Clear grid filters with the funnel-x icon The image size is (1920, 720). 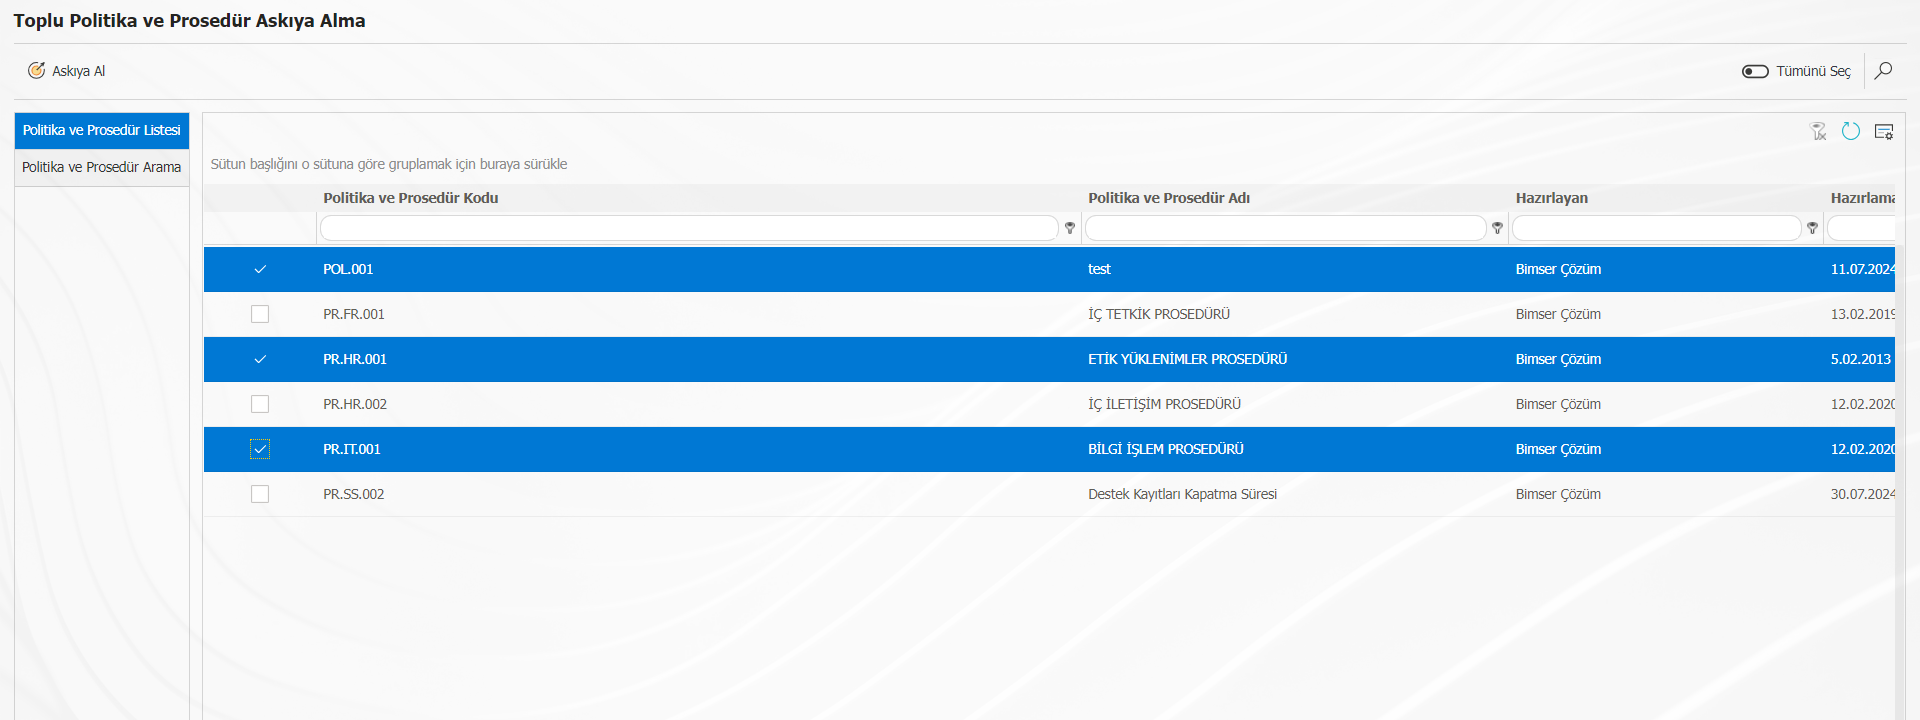tap(1819, 131)
